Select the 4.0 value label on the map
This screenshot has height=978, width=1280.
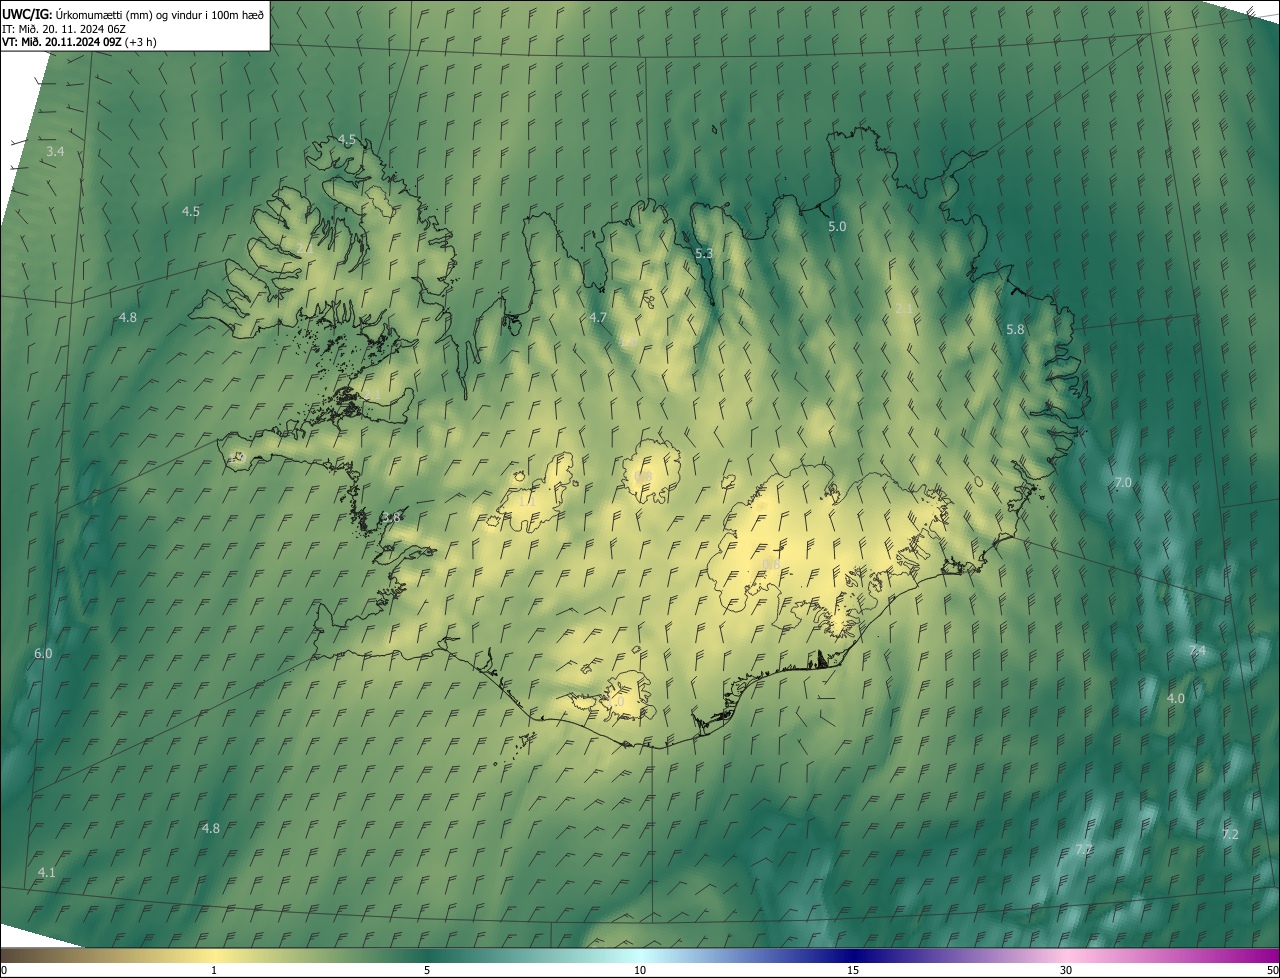click(1176, 698)
